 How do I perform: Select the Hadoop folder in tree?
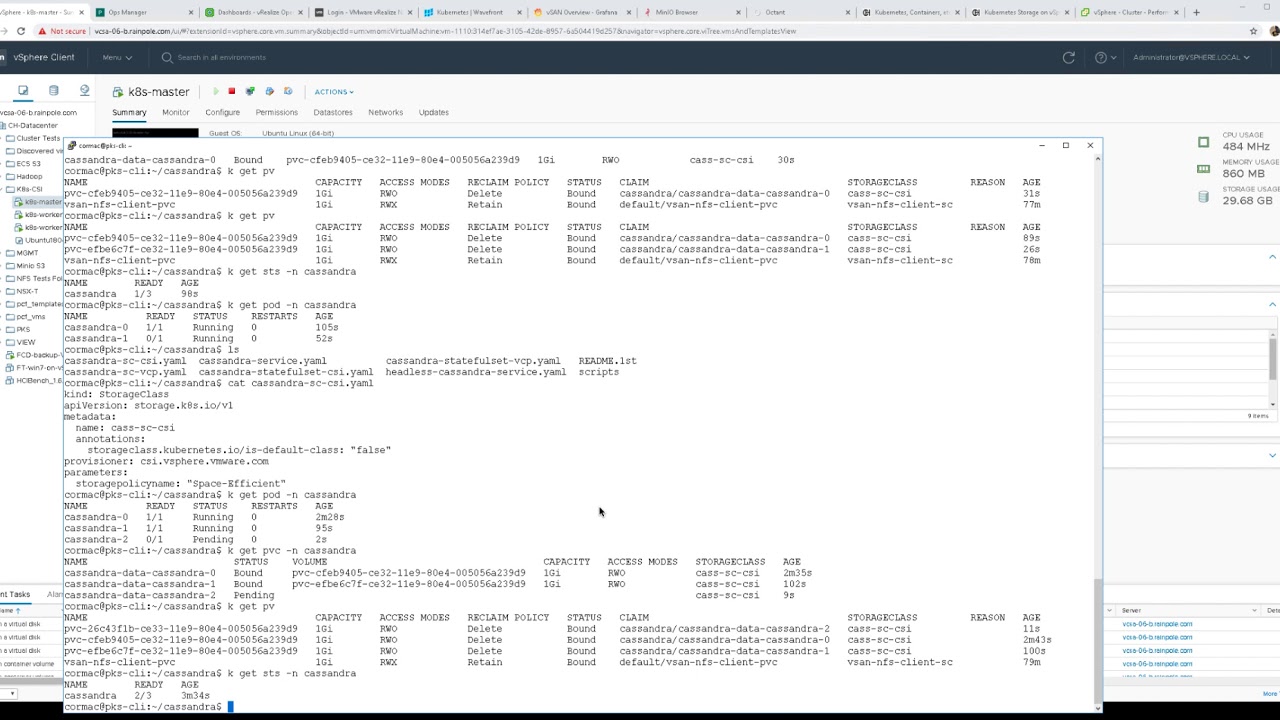pos(29,177)
